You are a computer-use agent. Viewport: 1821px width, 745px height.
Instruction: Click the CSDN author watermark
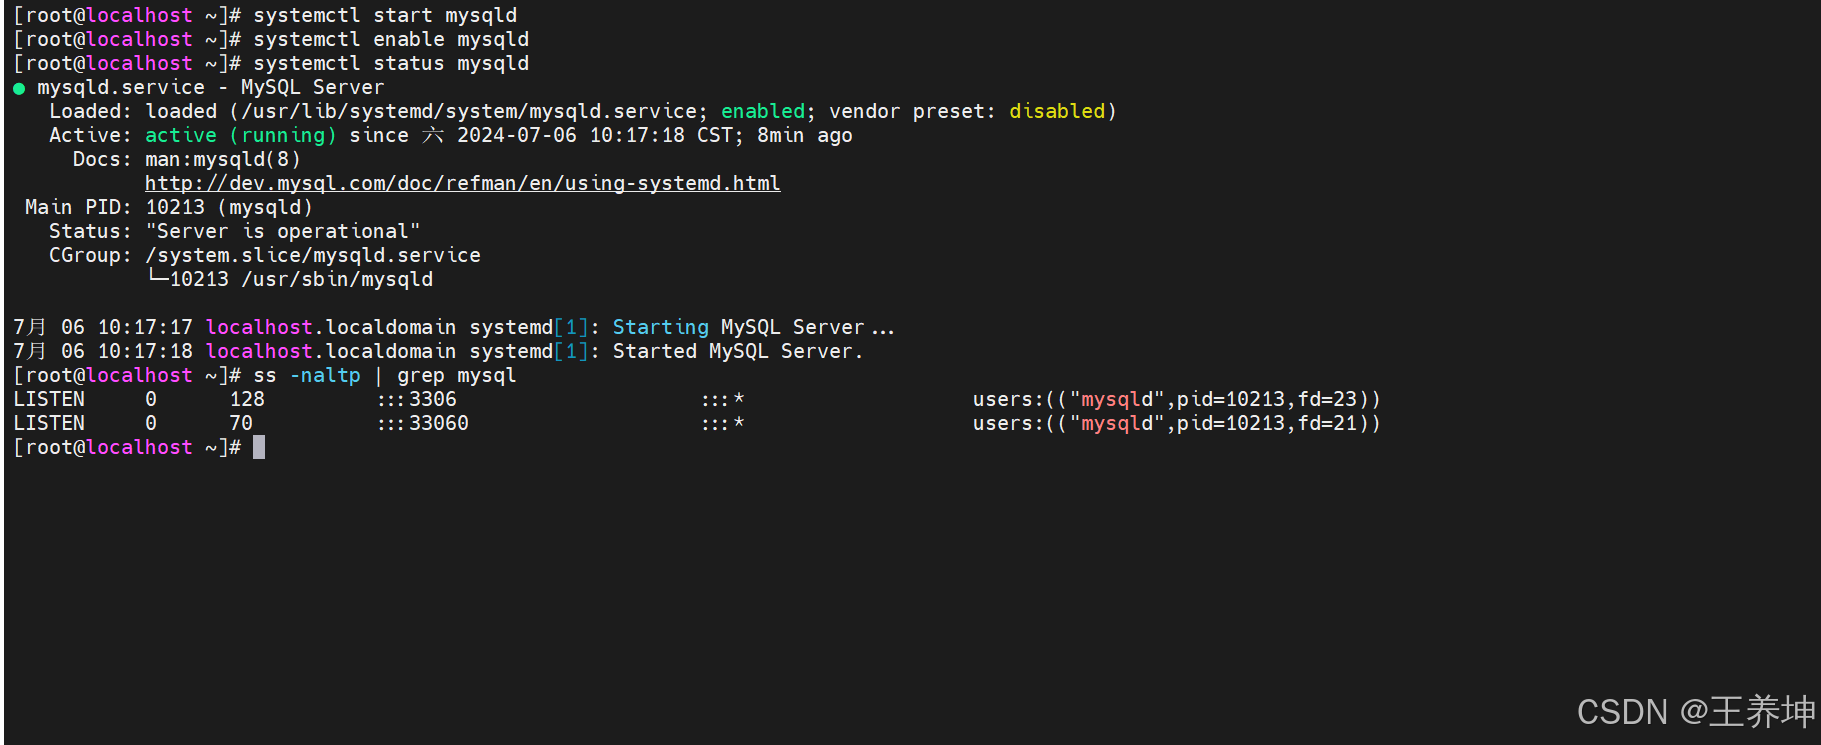point(1695,711)
